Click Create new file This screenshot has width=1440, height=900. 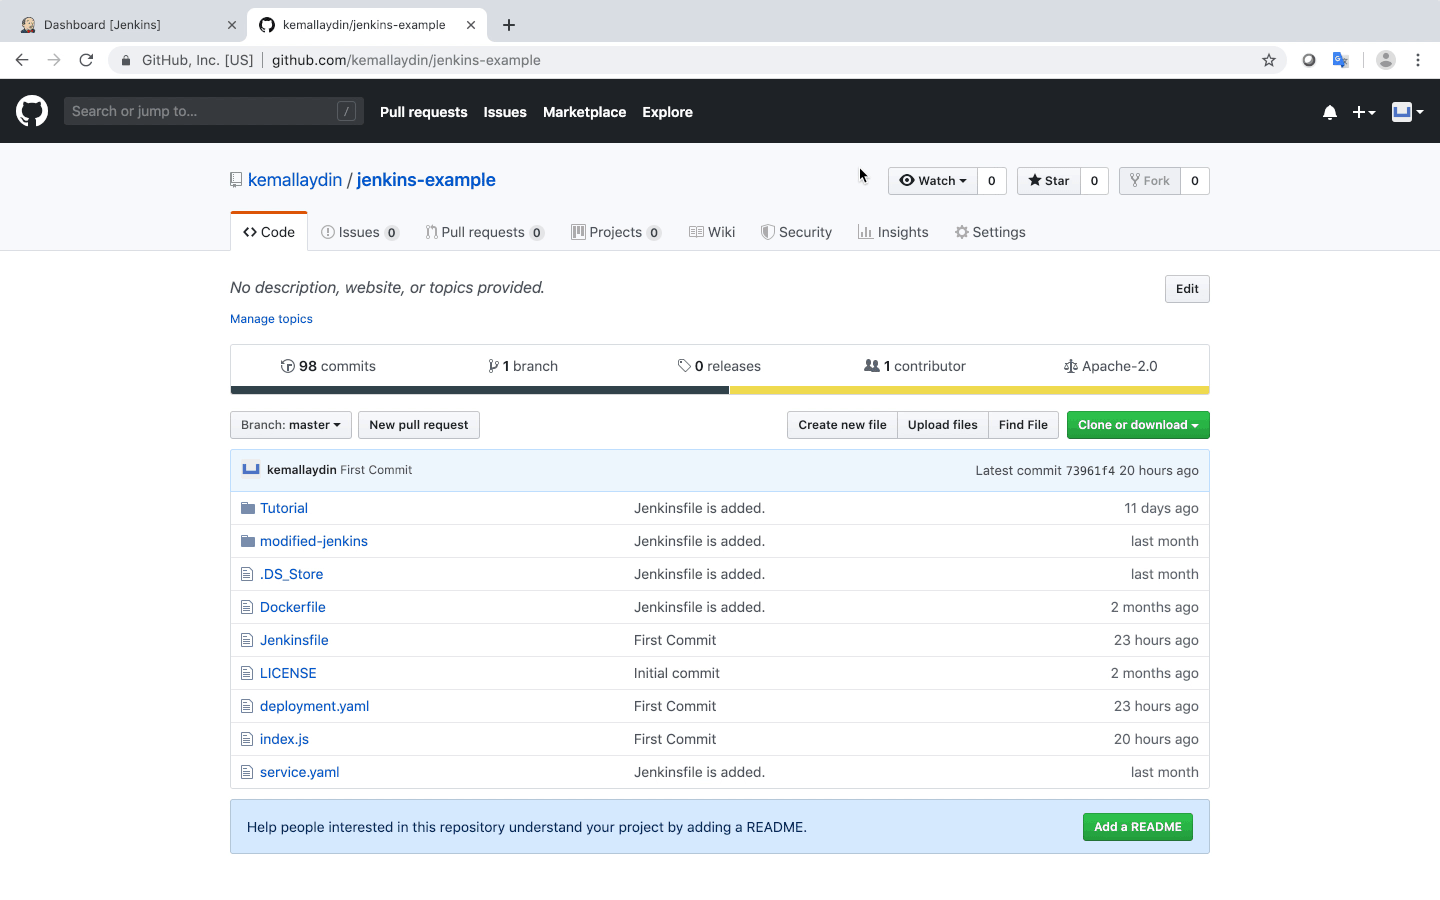pyautogui.click(x=842, y=425)
